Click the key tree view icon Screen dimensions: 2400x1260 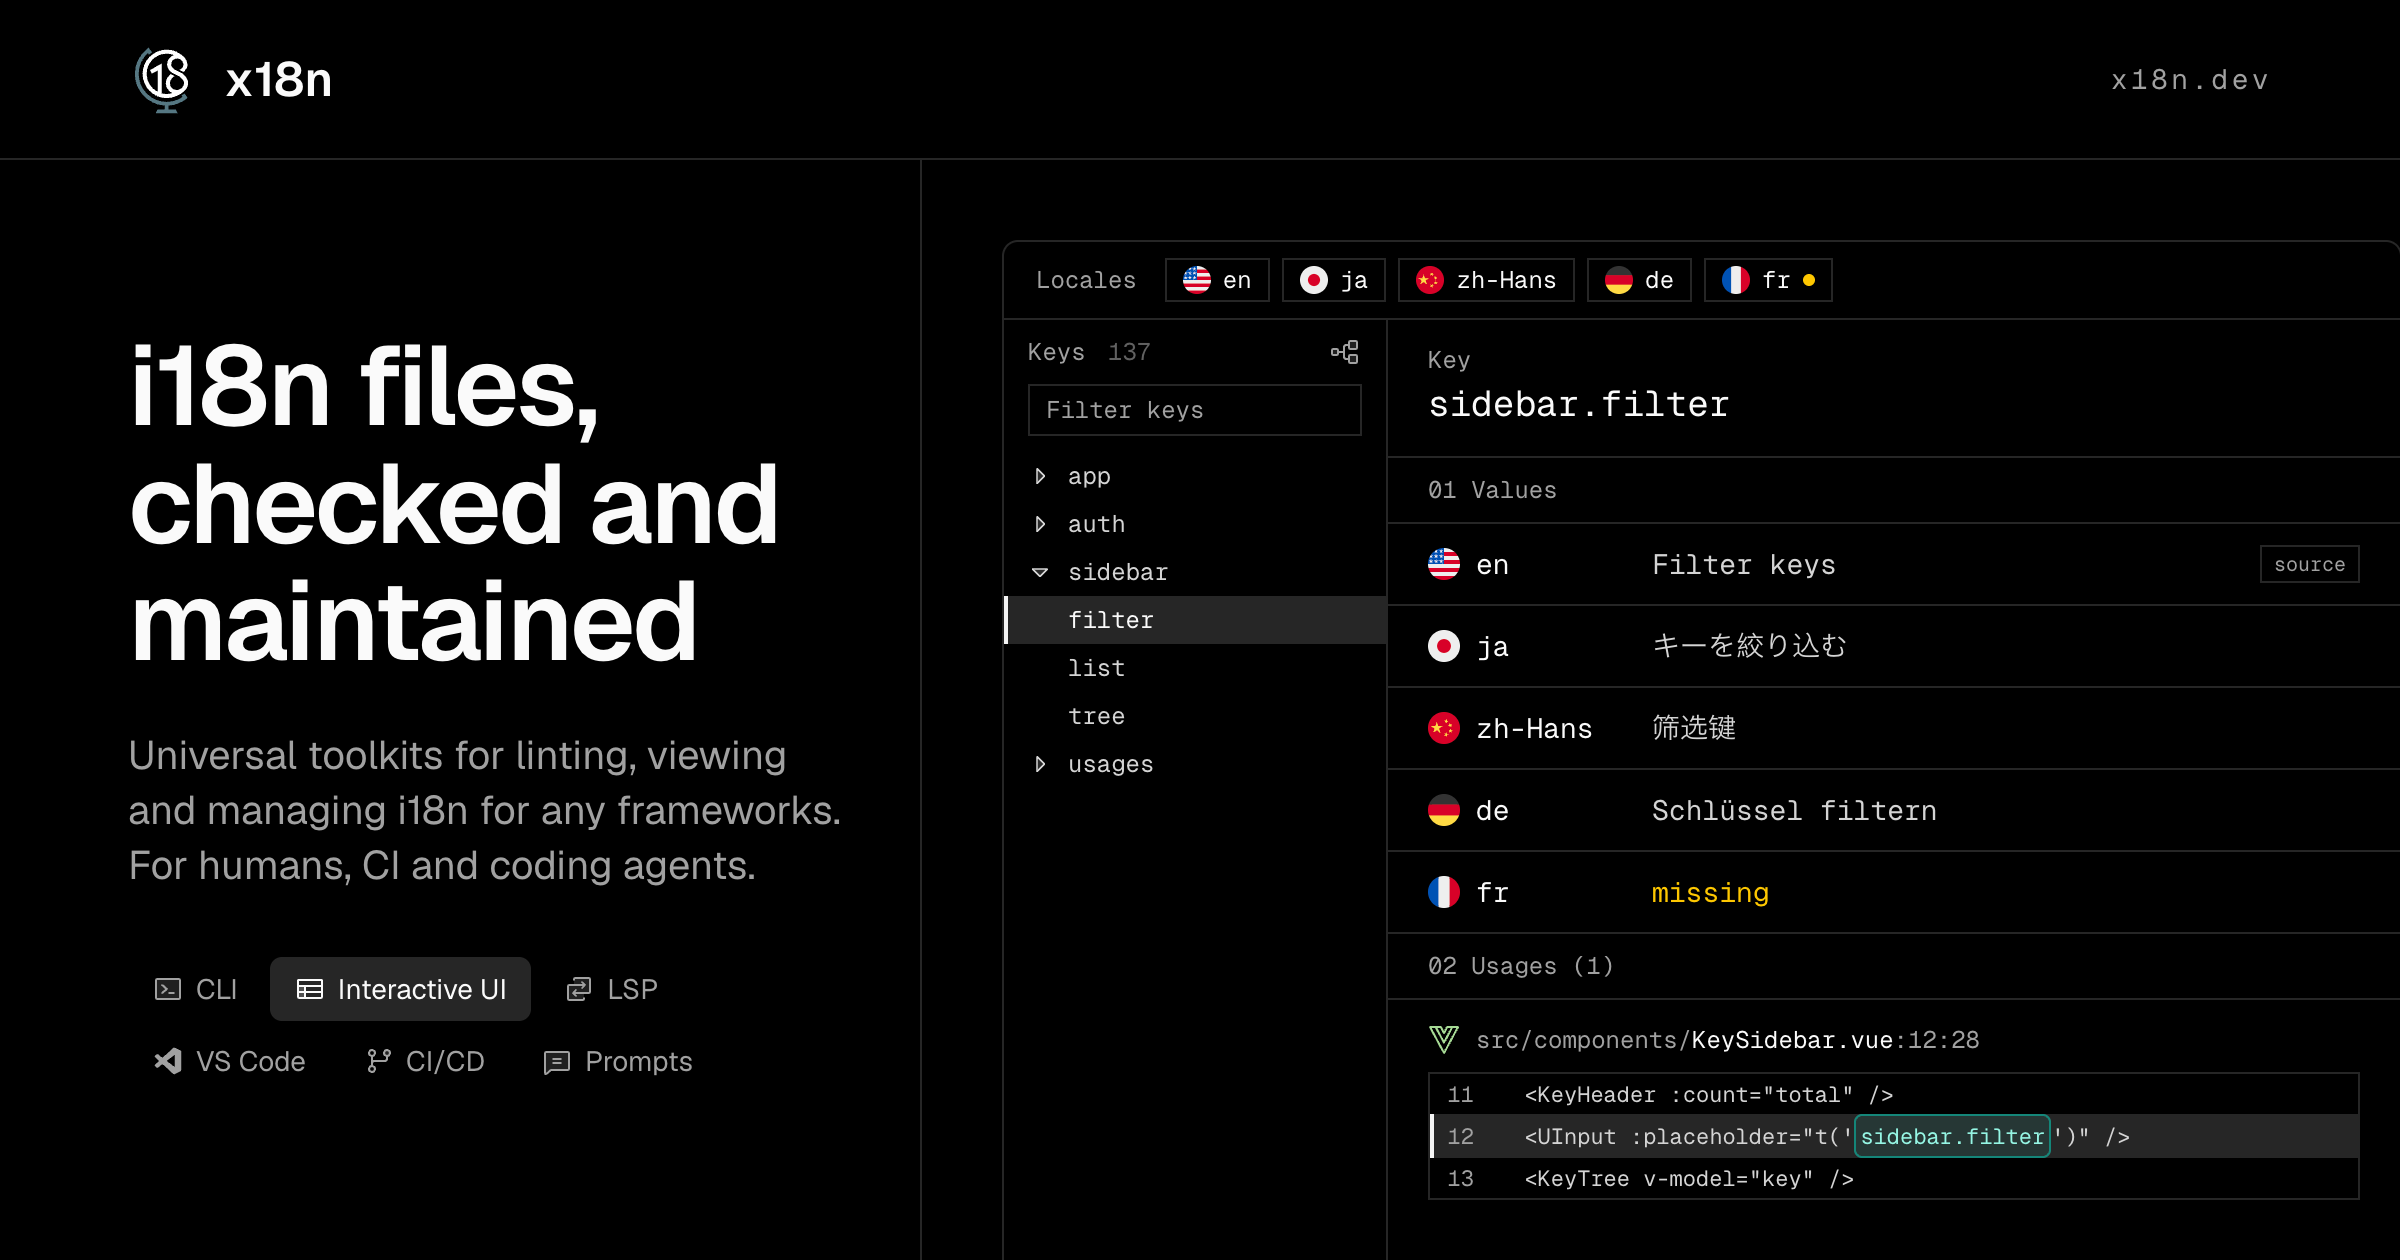click(1345, 352)
